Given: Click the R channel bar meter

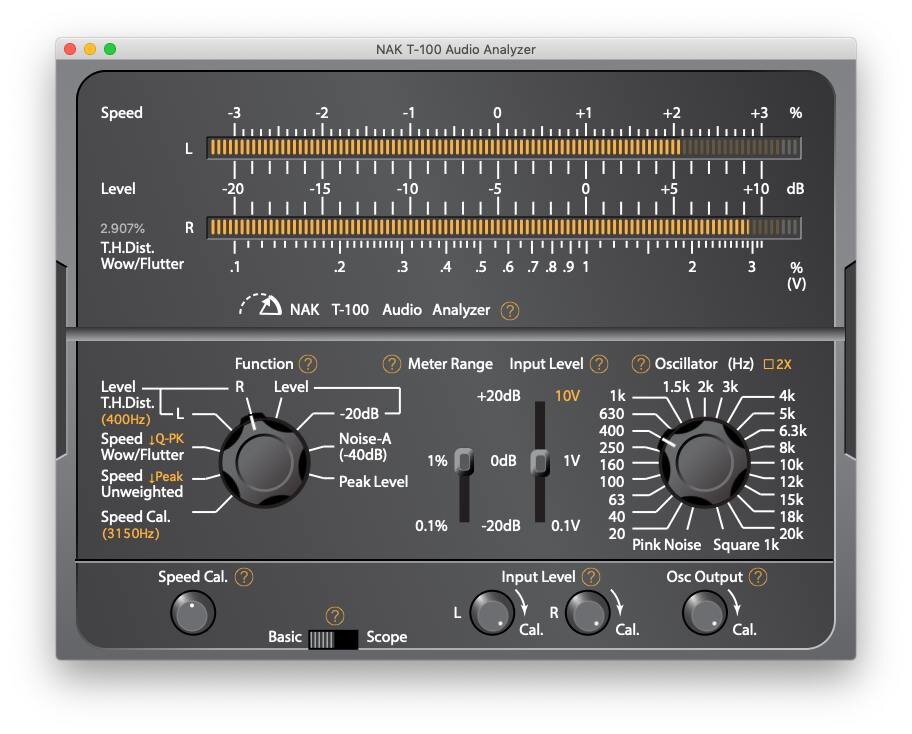Looking at the screenshot, I should (x=504, y=227).
